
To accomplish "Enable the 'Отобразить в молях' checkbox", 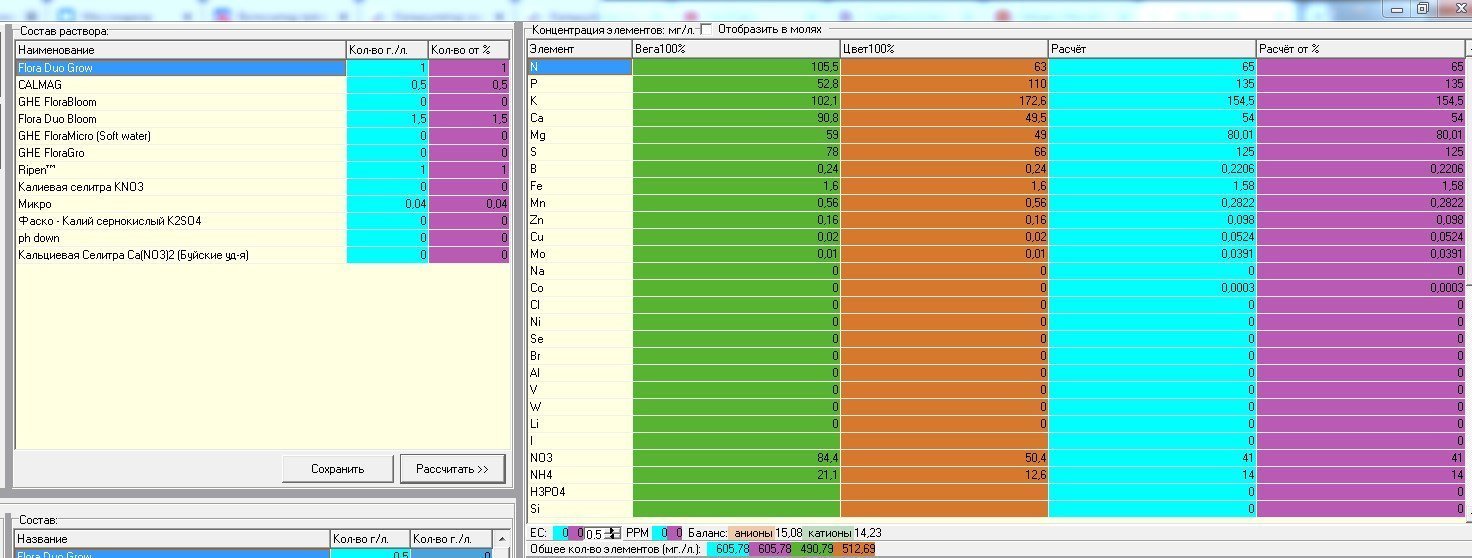I will point(707,29).
